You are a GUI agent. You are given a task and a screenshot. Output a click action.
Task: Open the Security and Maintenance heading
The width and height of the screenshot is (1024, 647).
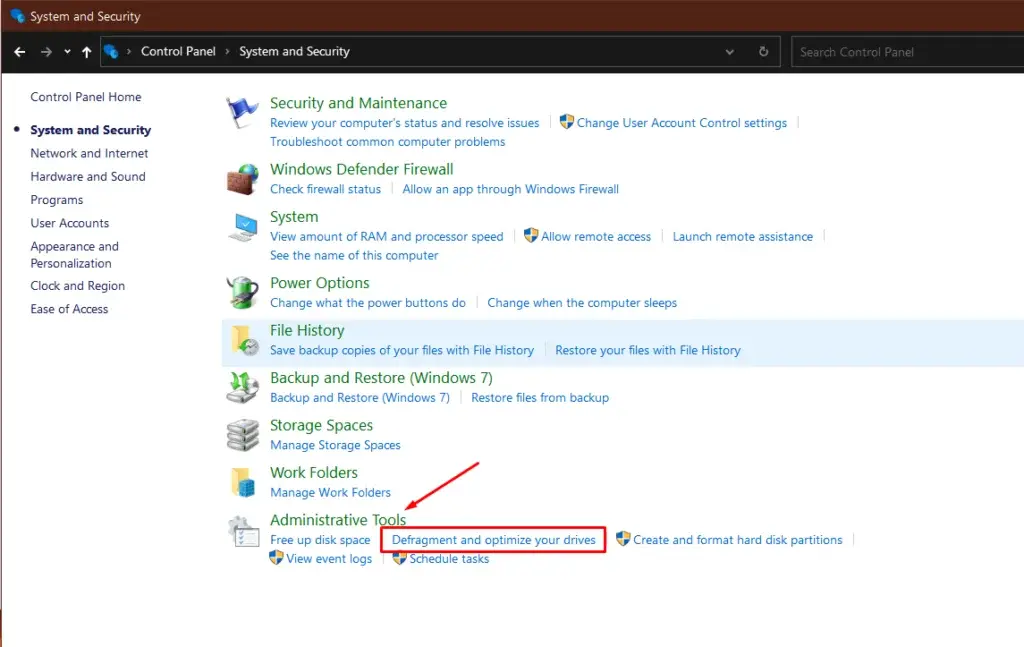pyautogui.click(x=359, y=103)
